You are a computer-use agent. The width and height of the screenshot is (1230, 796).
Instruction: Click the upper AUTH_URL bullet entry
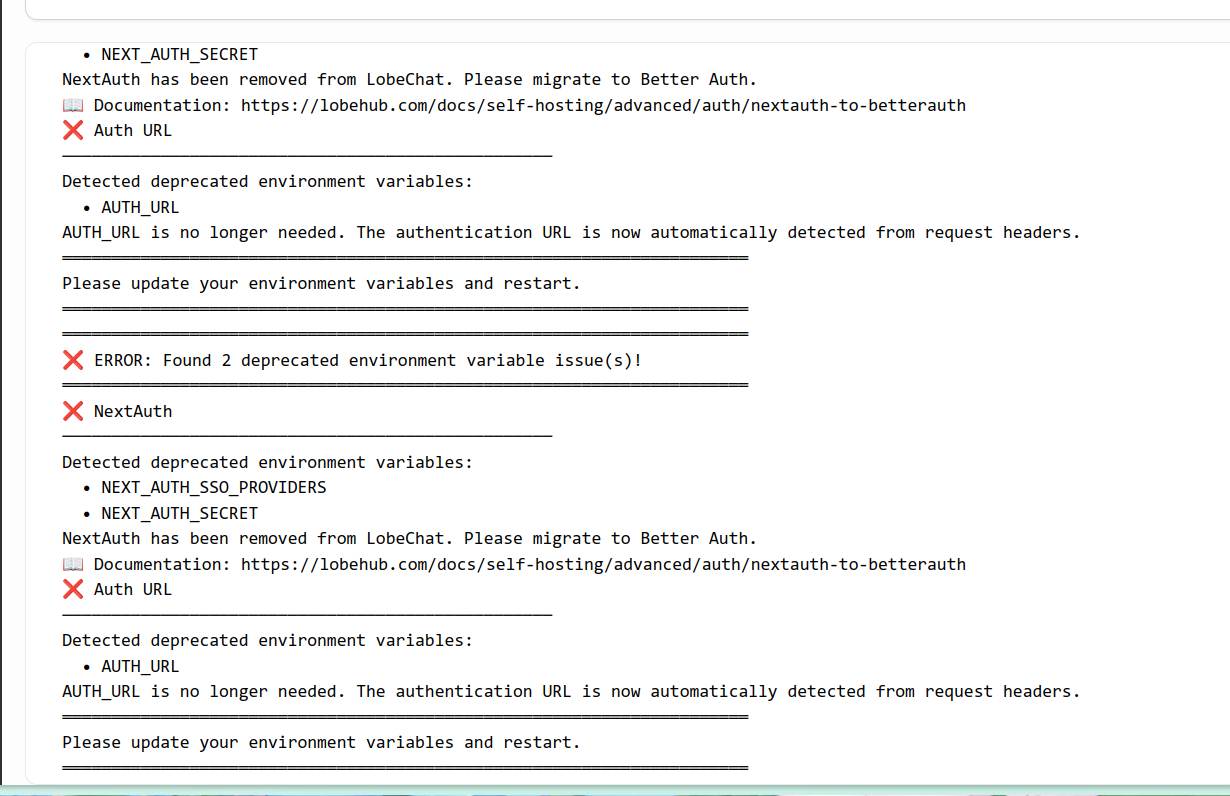pyautogui.click(x=140, y=207)
